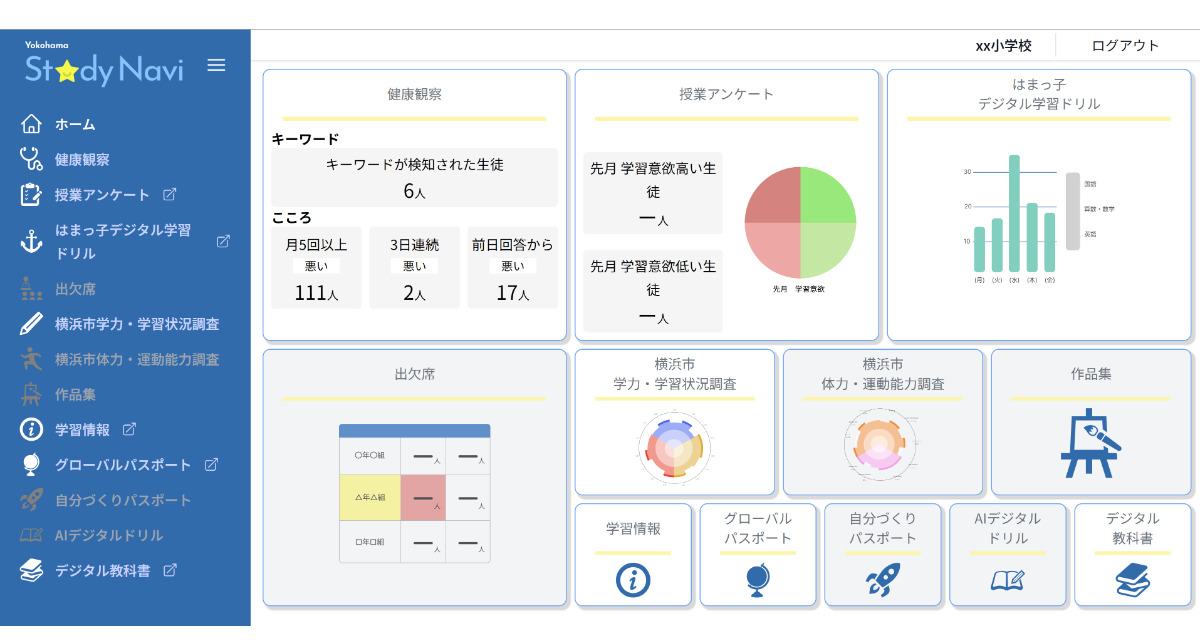Click the stacked books デジタル教科書 tile icon
This screenshot has width=1200, height=640.
pyautogui.click(x=1132, y=580)
